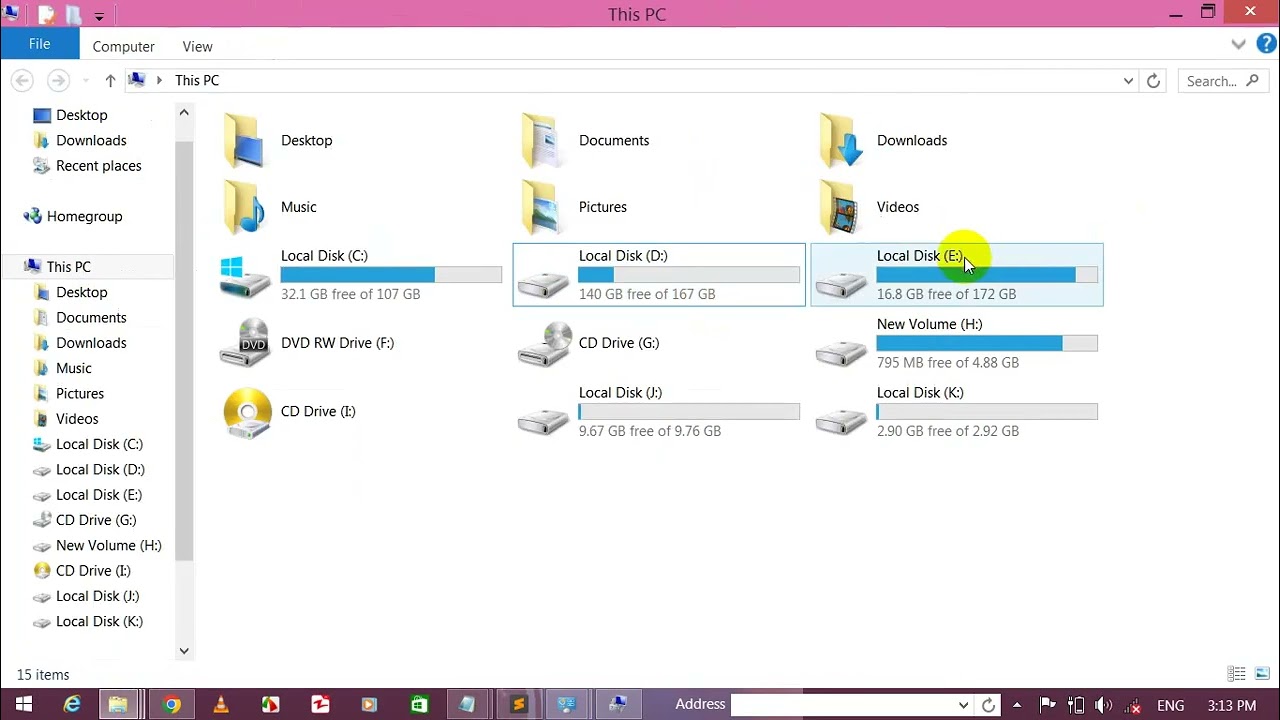1280x720 pixels.
Task: Refresh the taskbar Address toolbar
Action: tap(988, 705)
